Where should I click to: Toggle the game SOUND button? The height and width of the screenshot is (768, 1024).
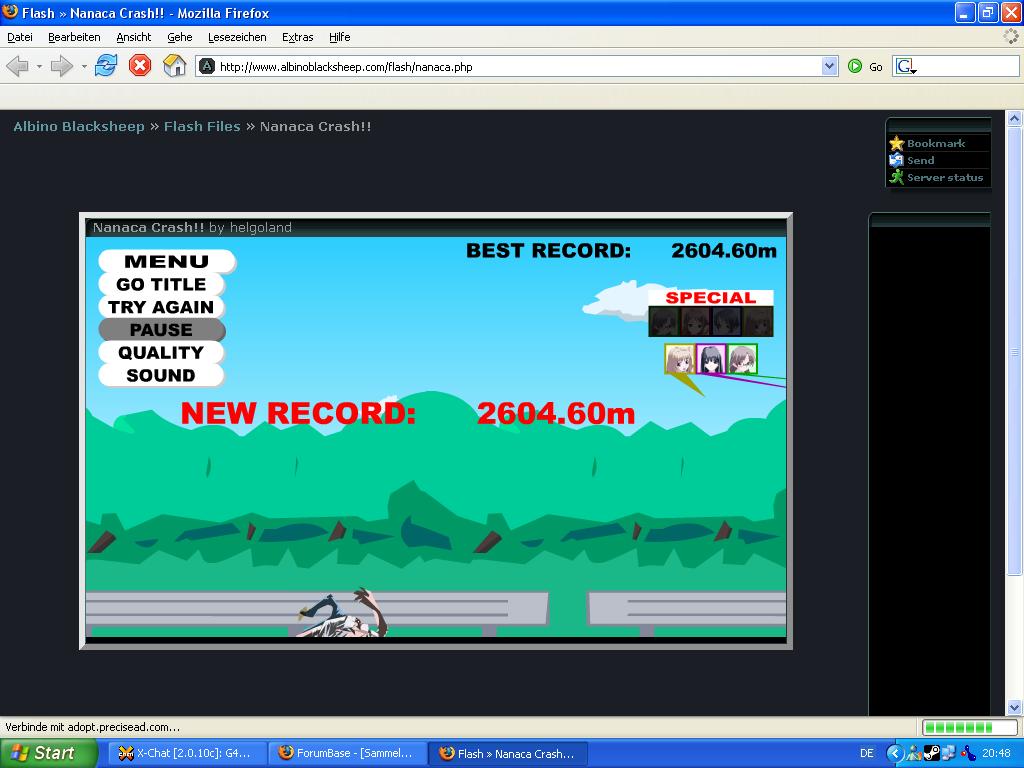click(161, 376)
